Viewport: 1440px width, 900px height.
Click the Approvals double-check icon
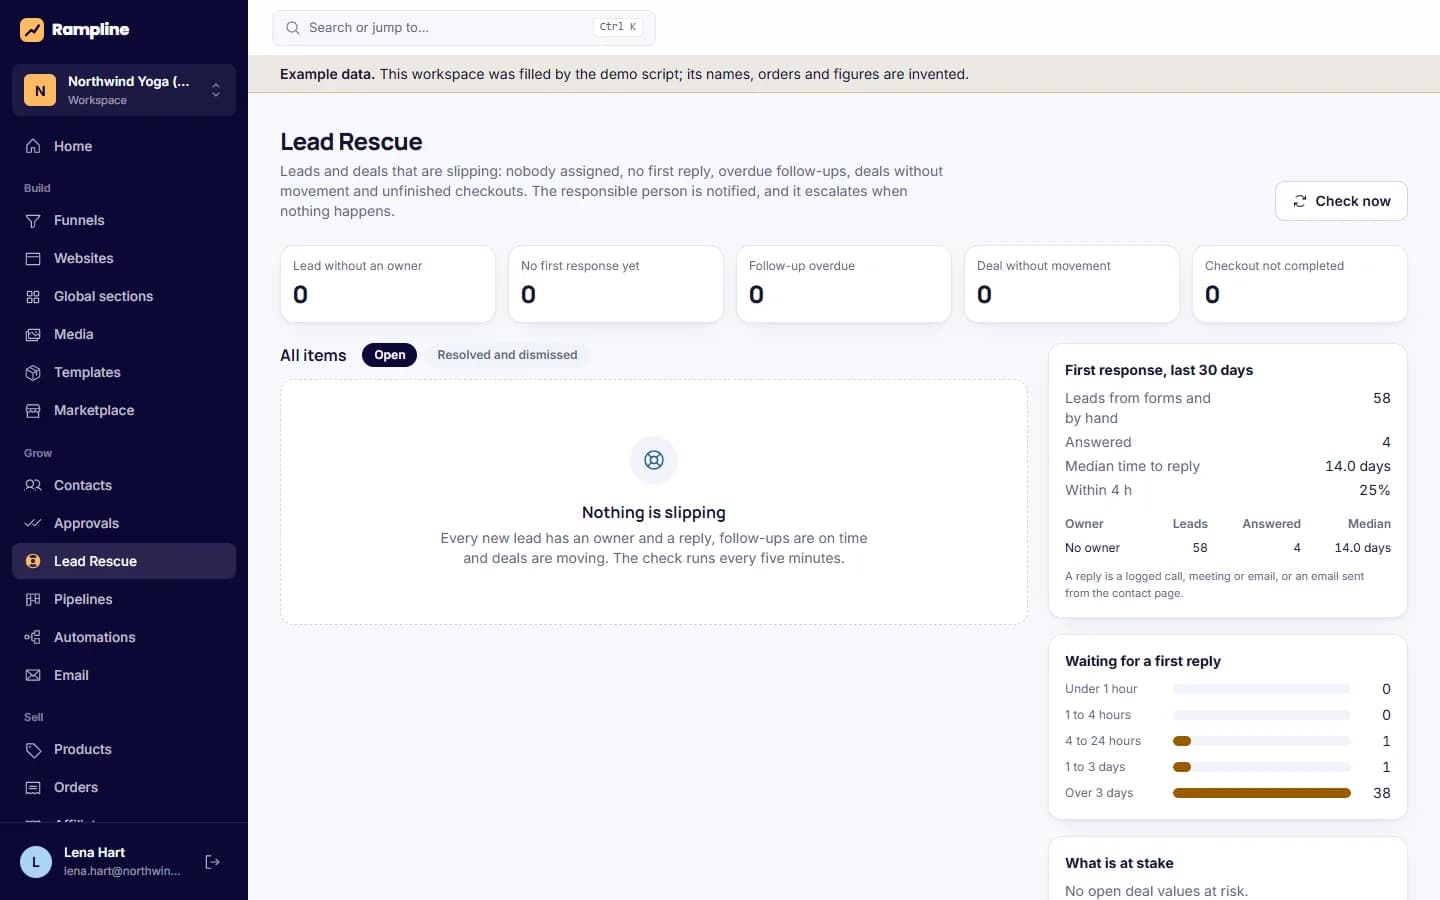pos(33,523)
